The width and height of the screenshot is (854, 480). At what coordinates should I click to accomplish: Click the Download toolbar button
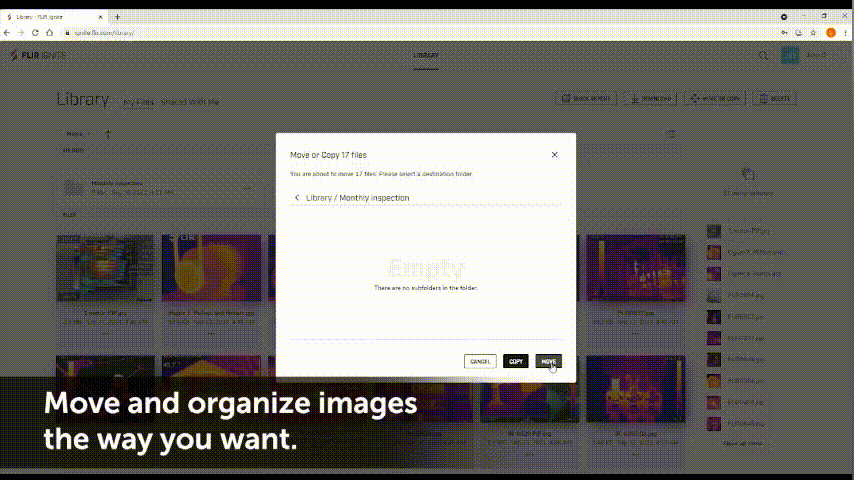(x=649, y=99)
